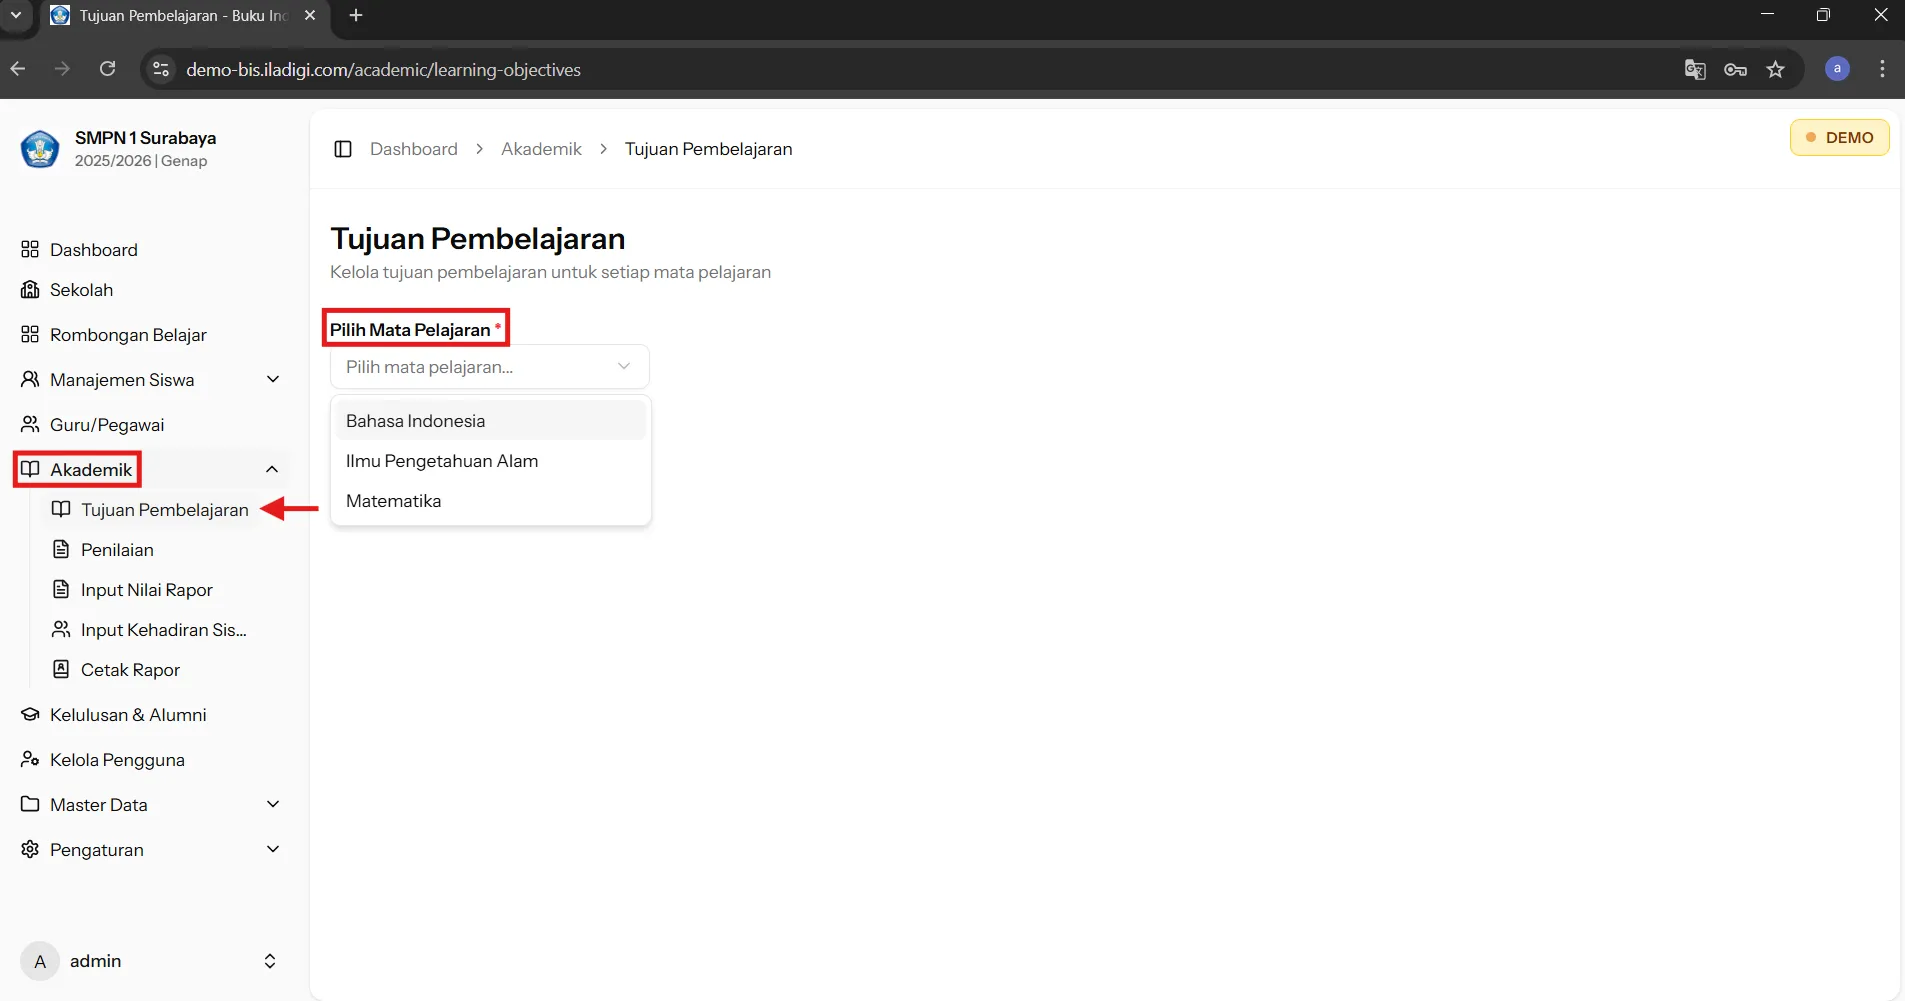This screenshot has height=1001, width=1905.
Task: Open the Pilih mata pelajaran combo box
Action: pos(490,367)
